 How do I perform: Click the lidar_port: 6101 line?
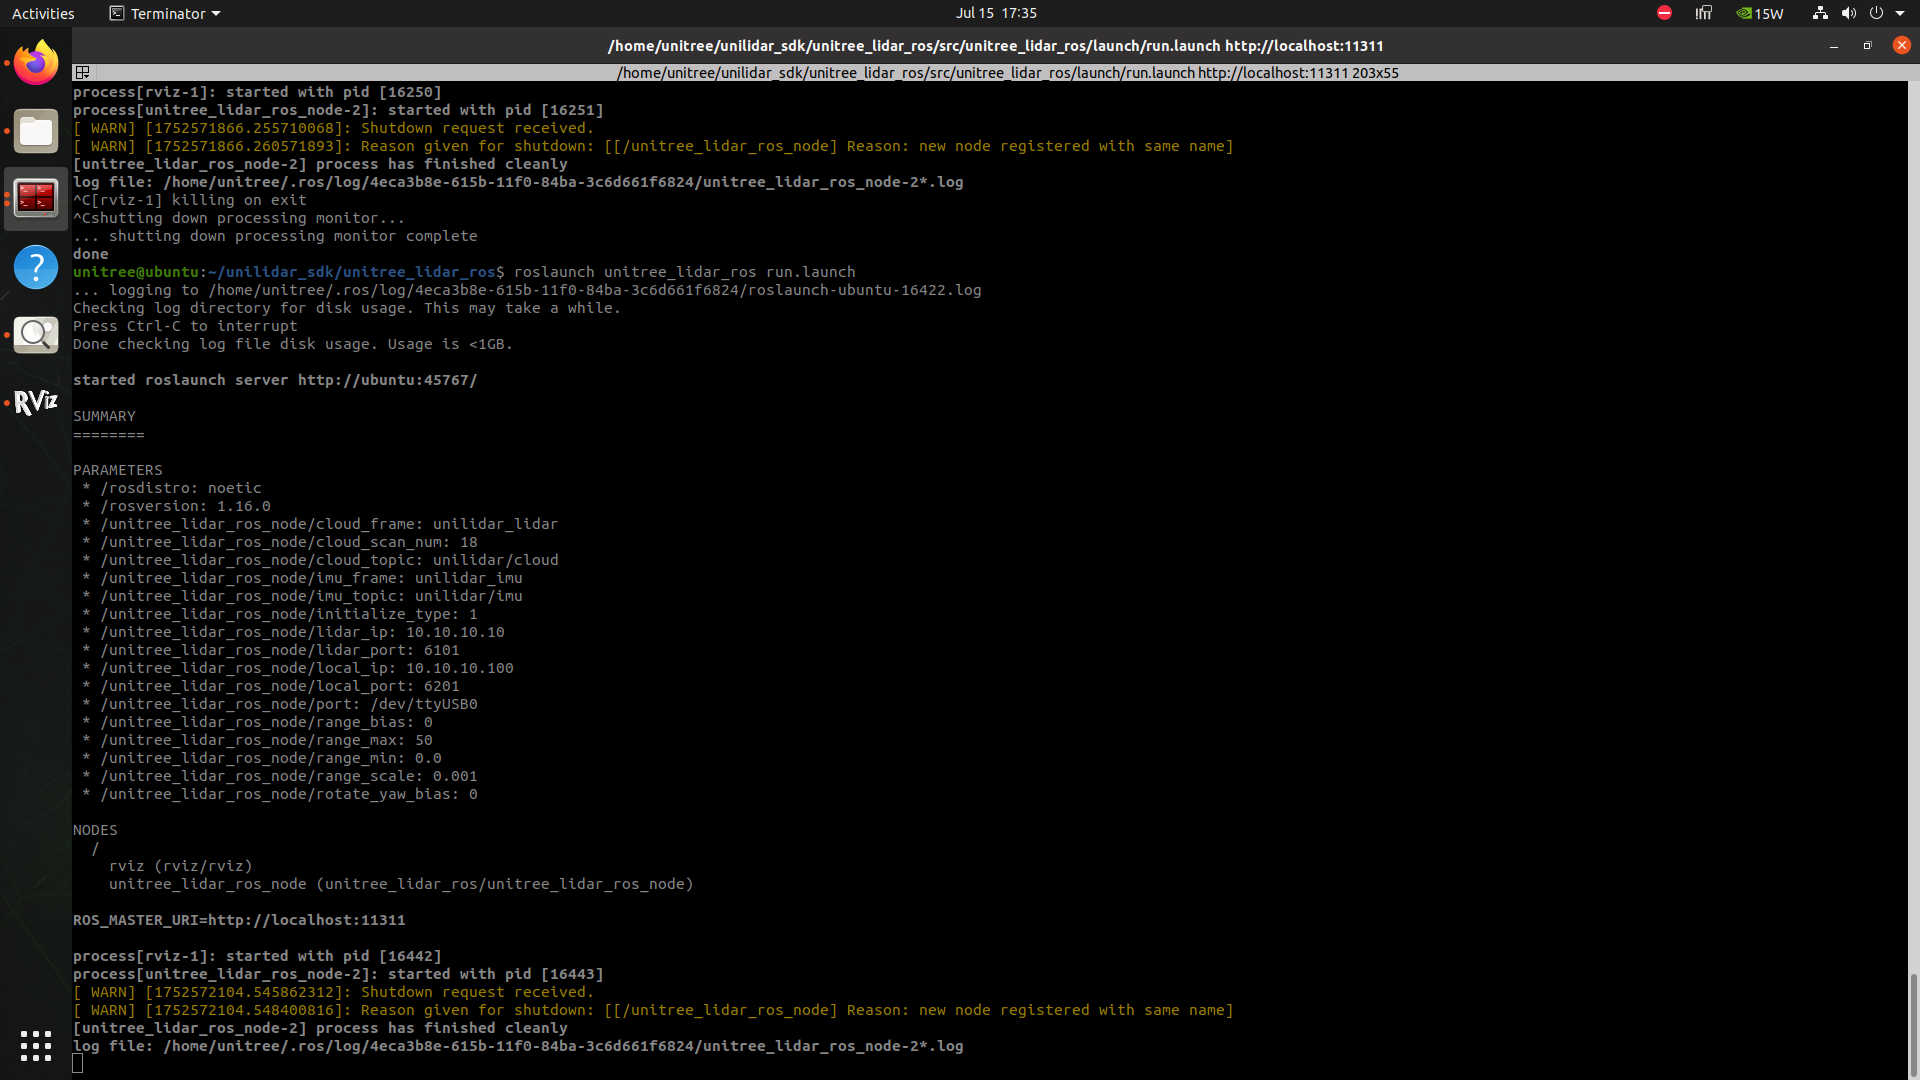click(271, 650)
